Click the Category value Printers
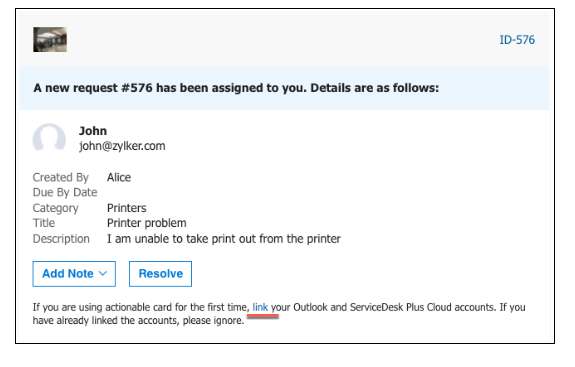 tap(127, 208)
